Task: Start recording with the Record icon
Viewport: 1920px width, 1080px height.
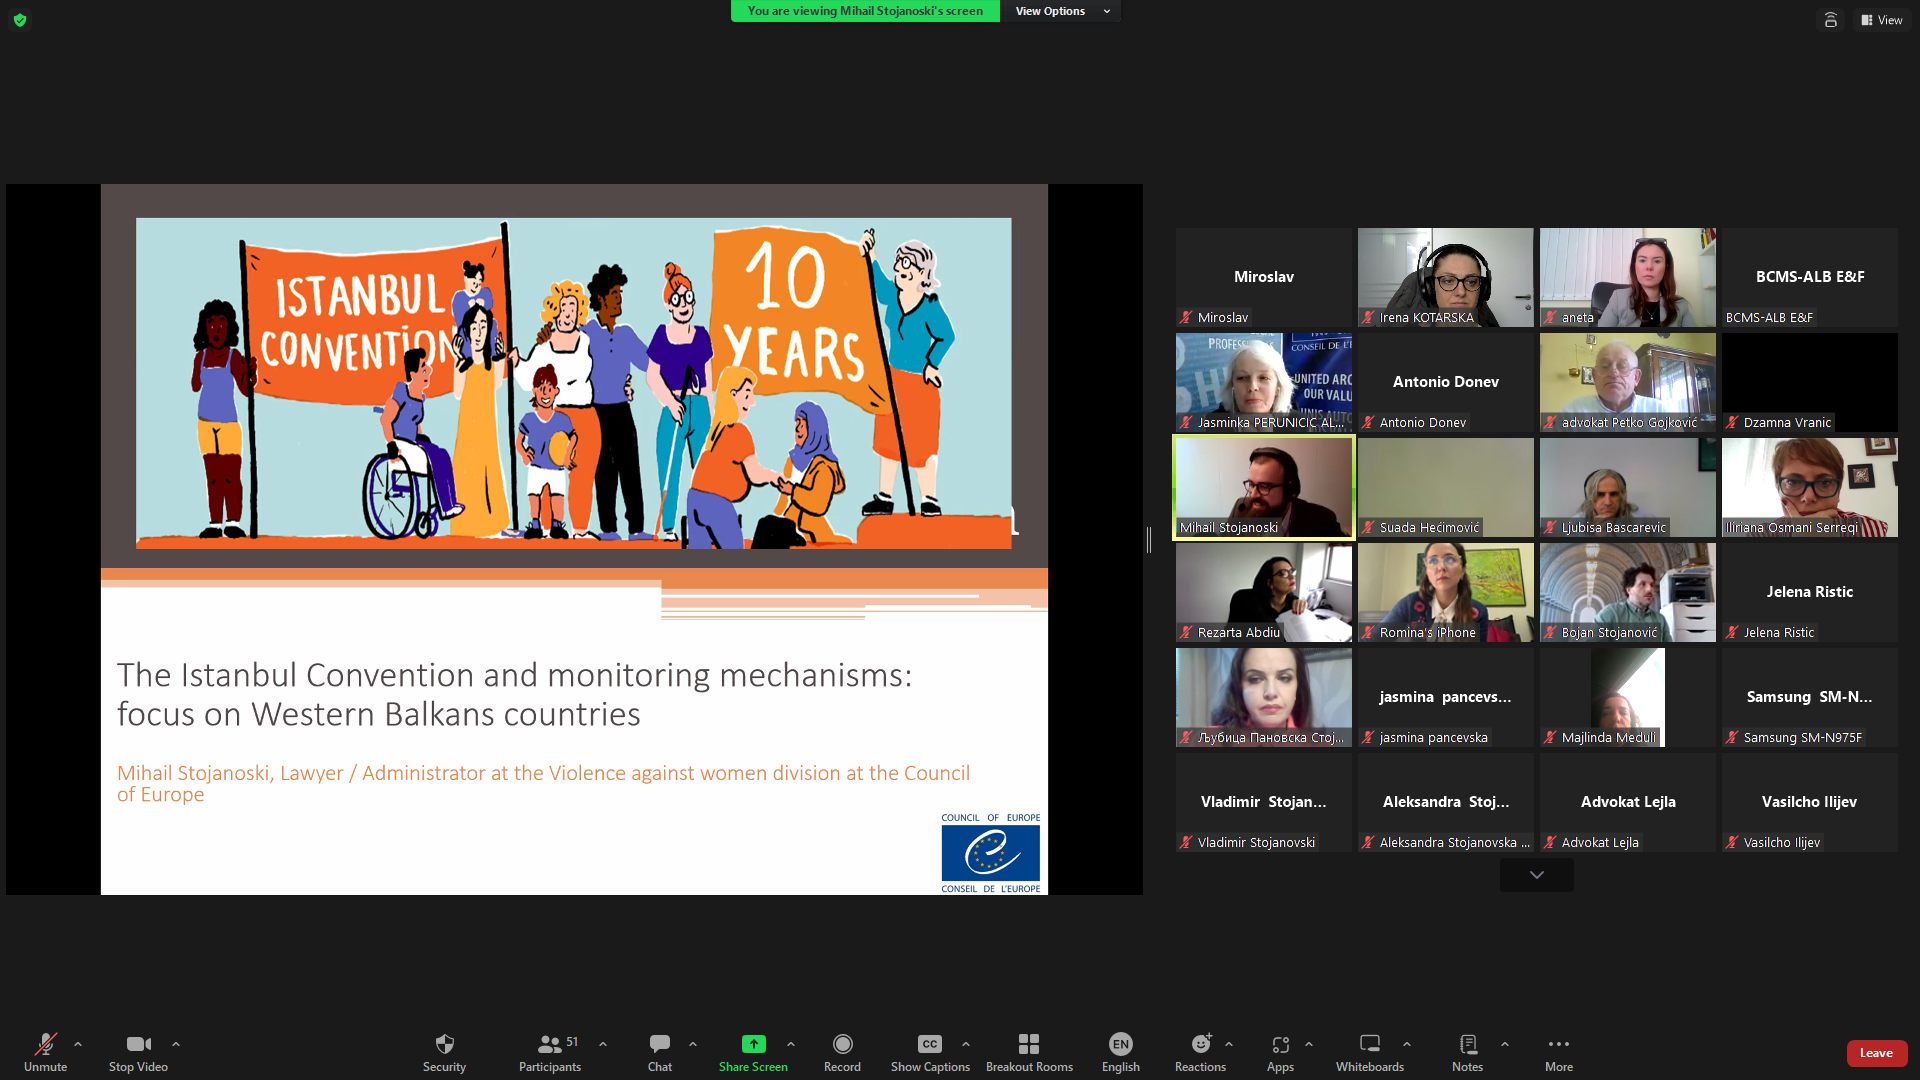Action: pyautogui.click(x=843, y=1044)
